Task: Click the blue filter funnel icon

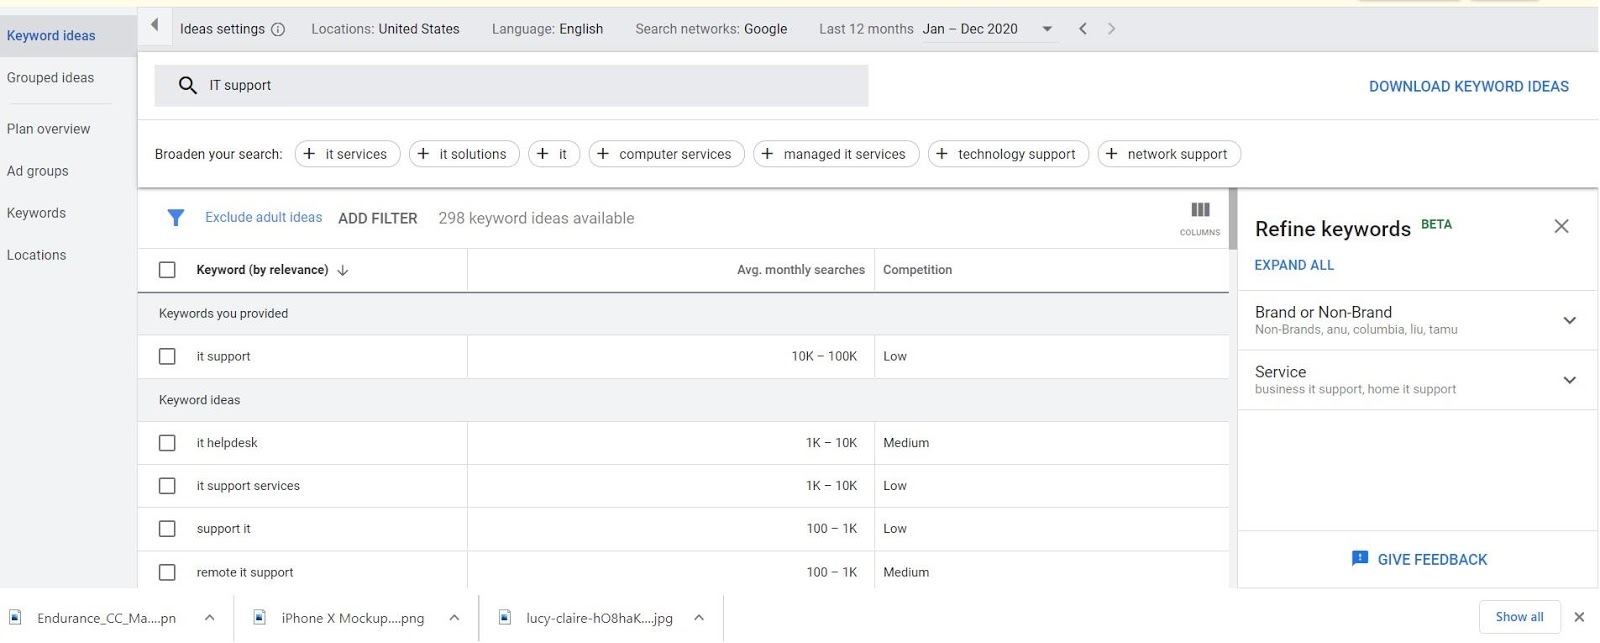Action: 176,218
